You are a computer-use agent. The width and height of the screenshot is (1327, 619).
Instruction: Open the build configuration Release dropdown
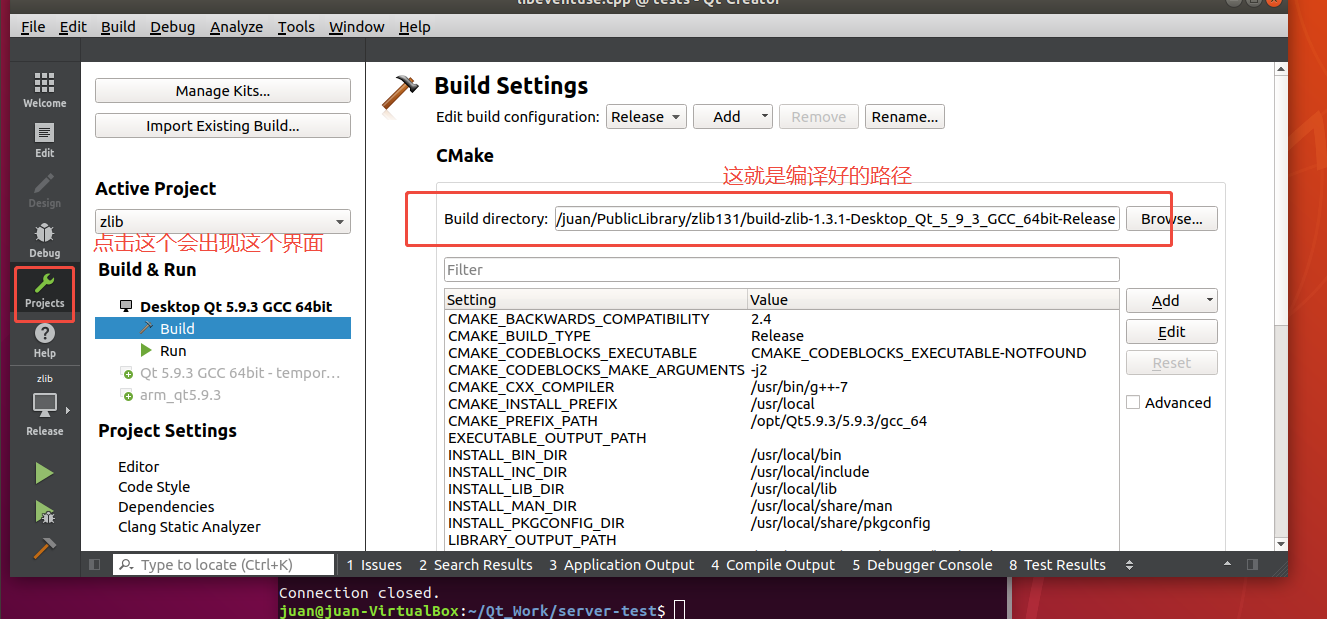(646, 117)
